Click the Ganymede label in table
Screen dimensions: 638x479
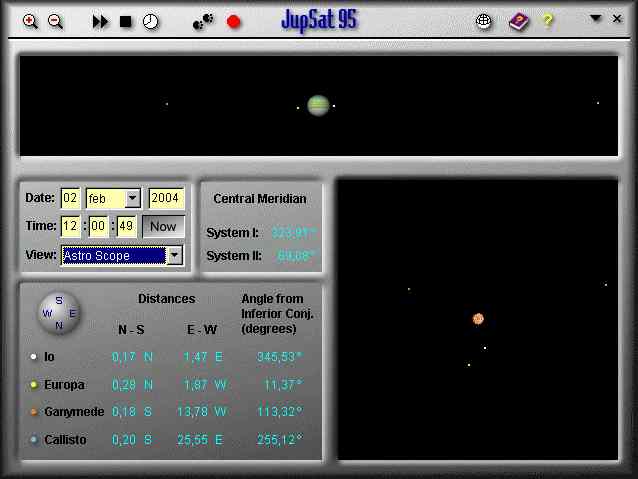point(74,412)
